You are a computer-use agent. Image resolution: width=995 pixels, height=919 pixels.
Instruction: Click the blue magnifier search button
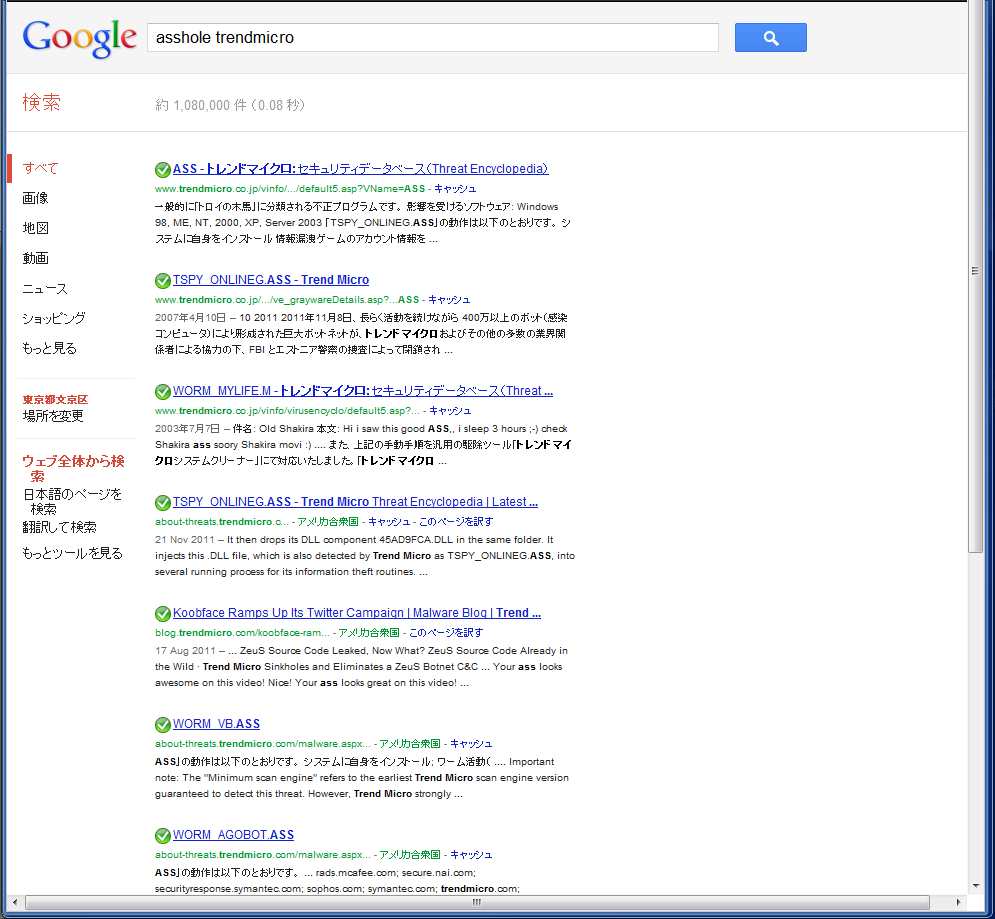click(x=770, y=38)
